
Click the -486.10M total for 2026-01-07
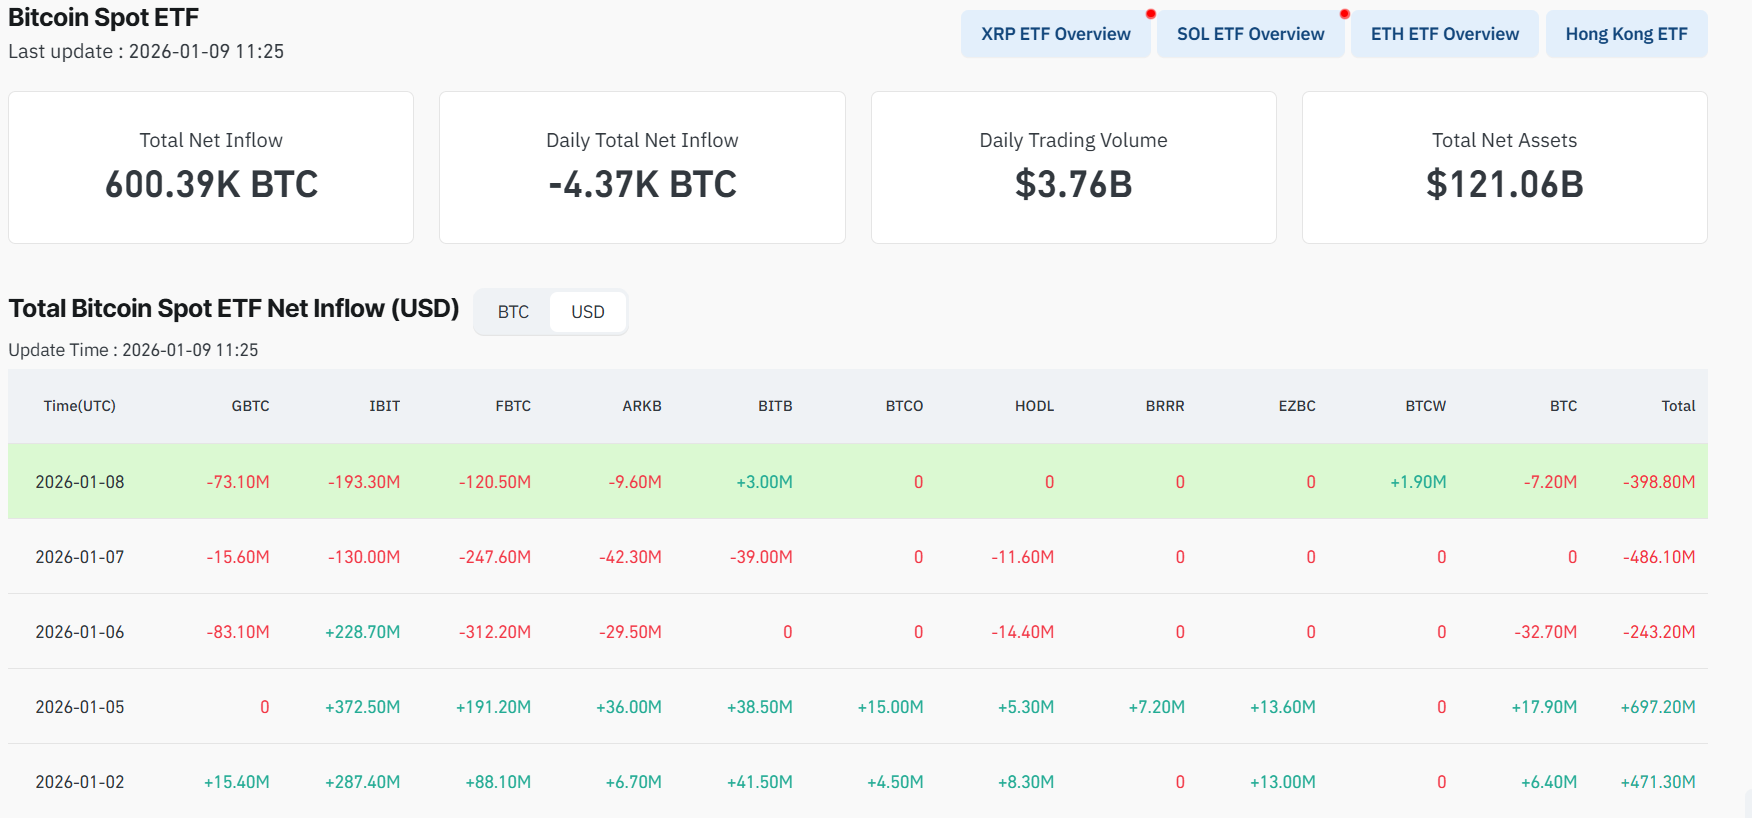1659,557
